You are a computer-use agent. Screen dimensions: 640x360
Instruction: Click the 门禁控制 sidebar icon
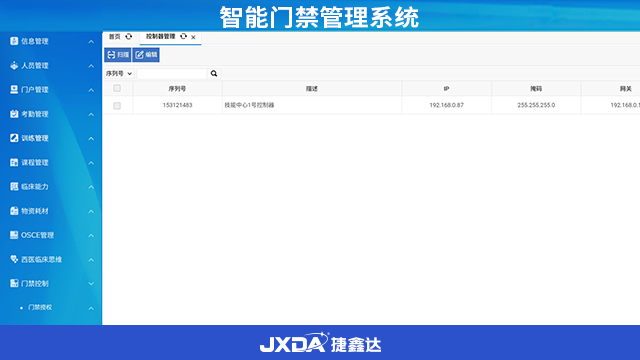click(x=14, y=283)
